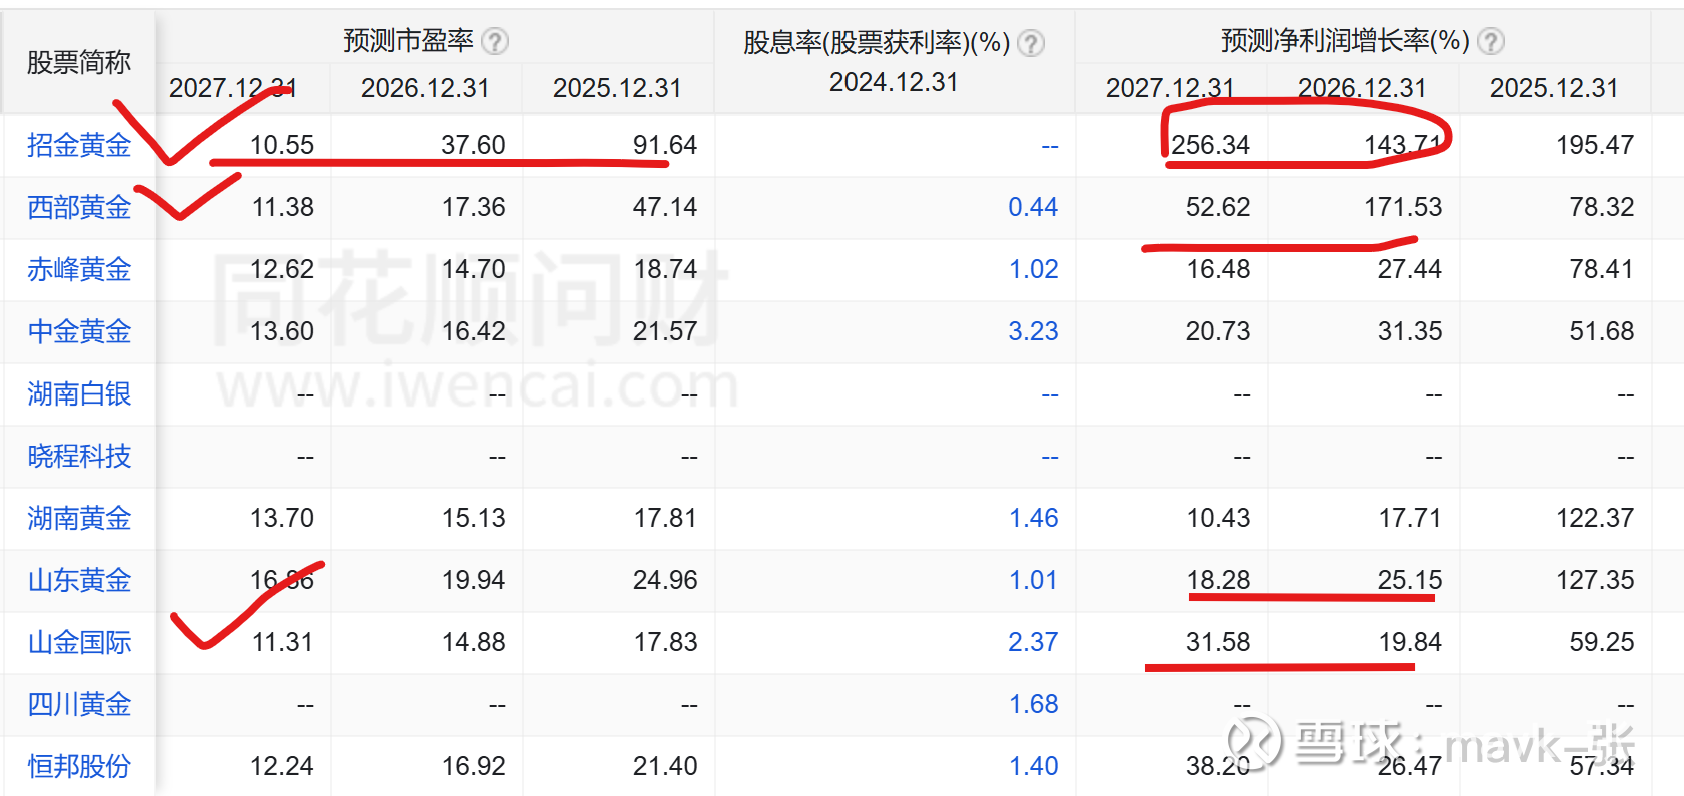Open the 恒邦股份 stock link
The image size is (1684, 796).
click(79, 766)
